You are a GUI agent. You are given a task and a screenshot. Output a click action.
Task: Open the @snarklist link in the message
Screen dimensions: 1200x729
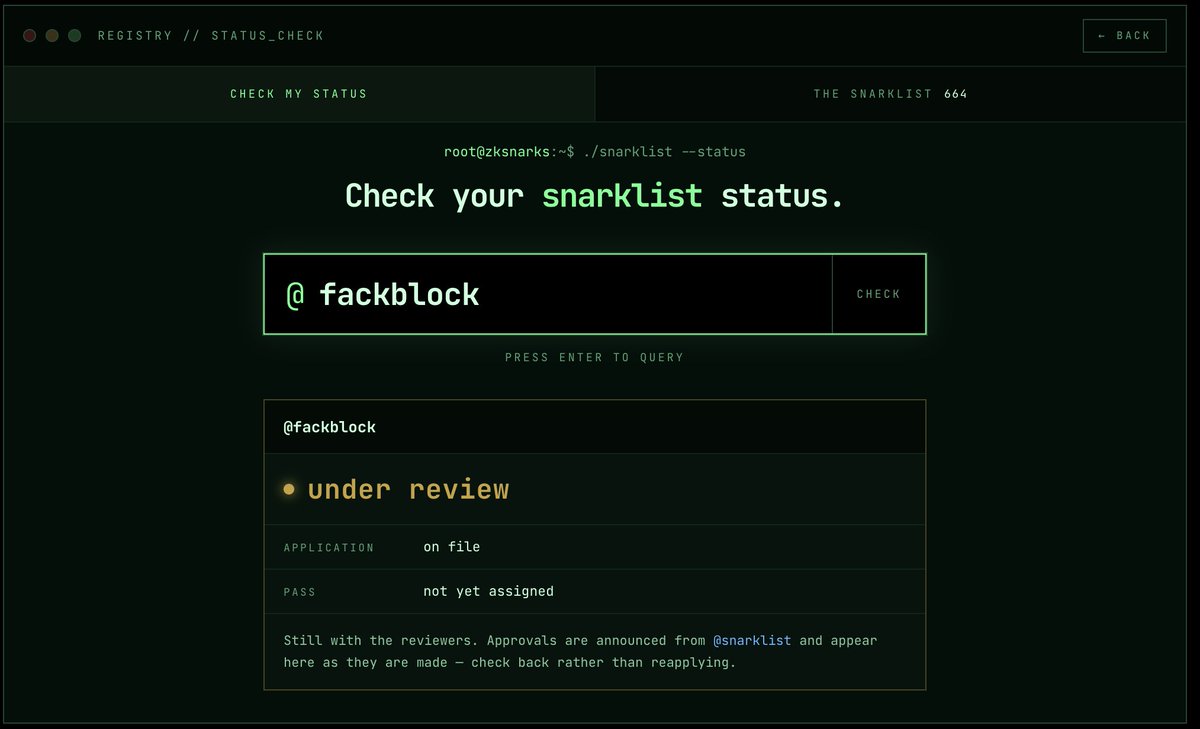coord(752,640)
